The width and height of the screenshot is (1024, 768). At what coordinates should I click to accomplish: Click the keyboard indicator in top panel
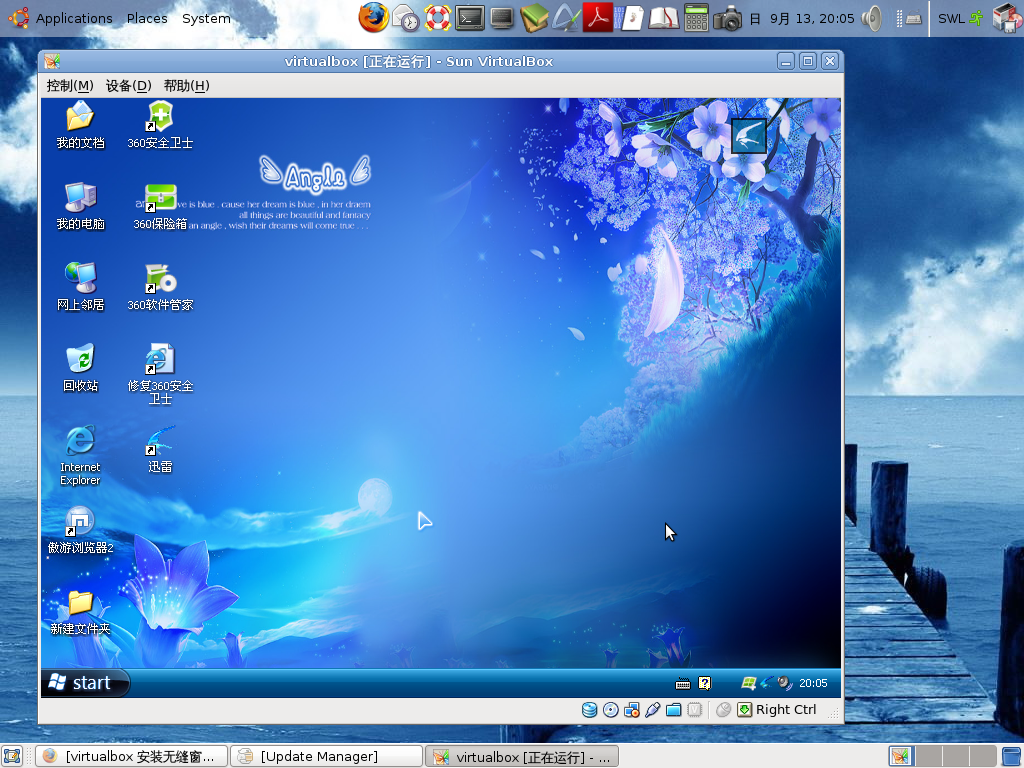(914, 19)
